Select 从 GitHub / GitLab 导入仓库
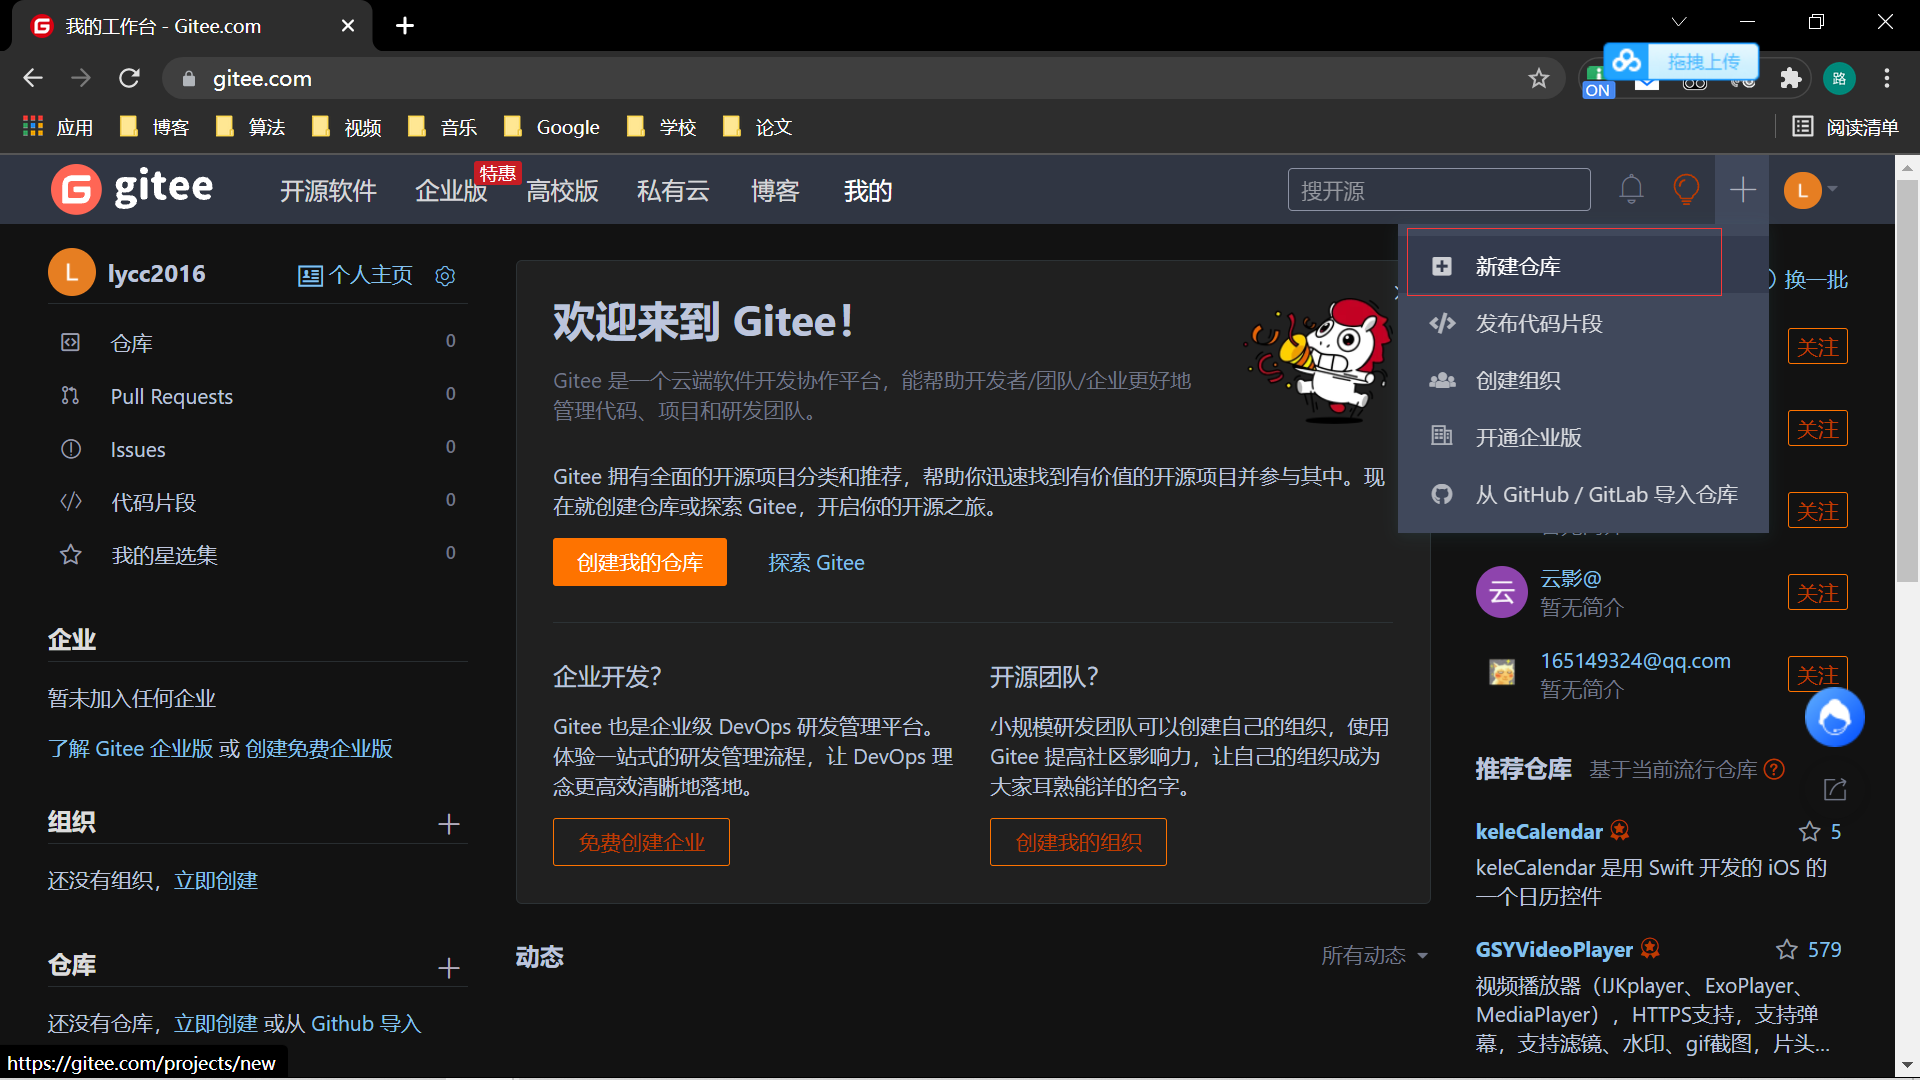 click(1583, 494)
